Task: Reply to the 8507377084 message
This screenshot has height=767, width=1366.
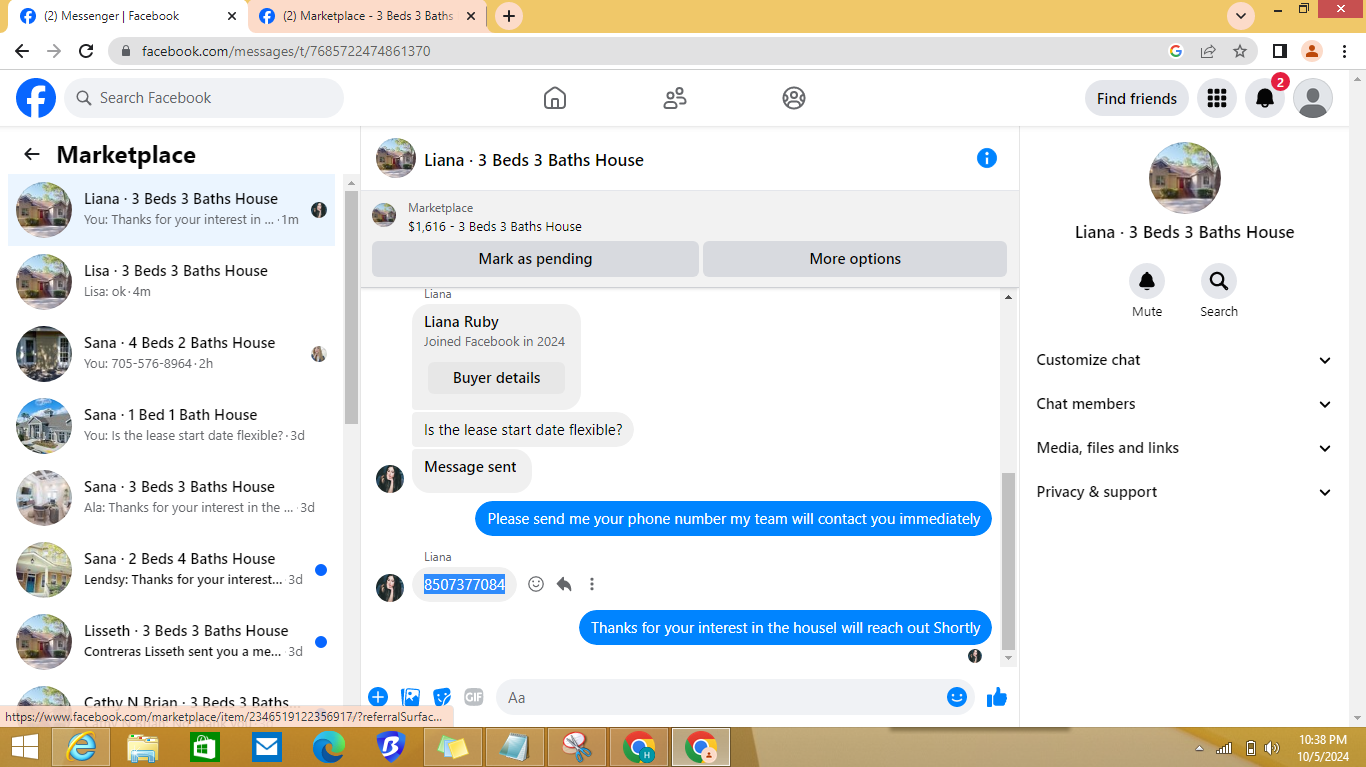Action: 564,584
